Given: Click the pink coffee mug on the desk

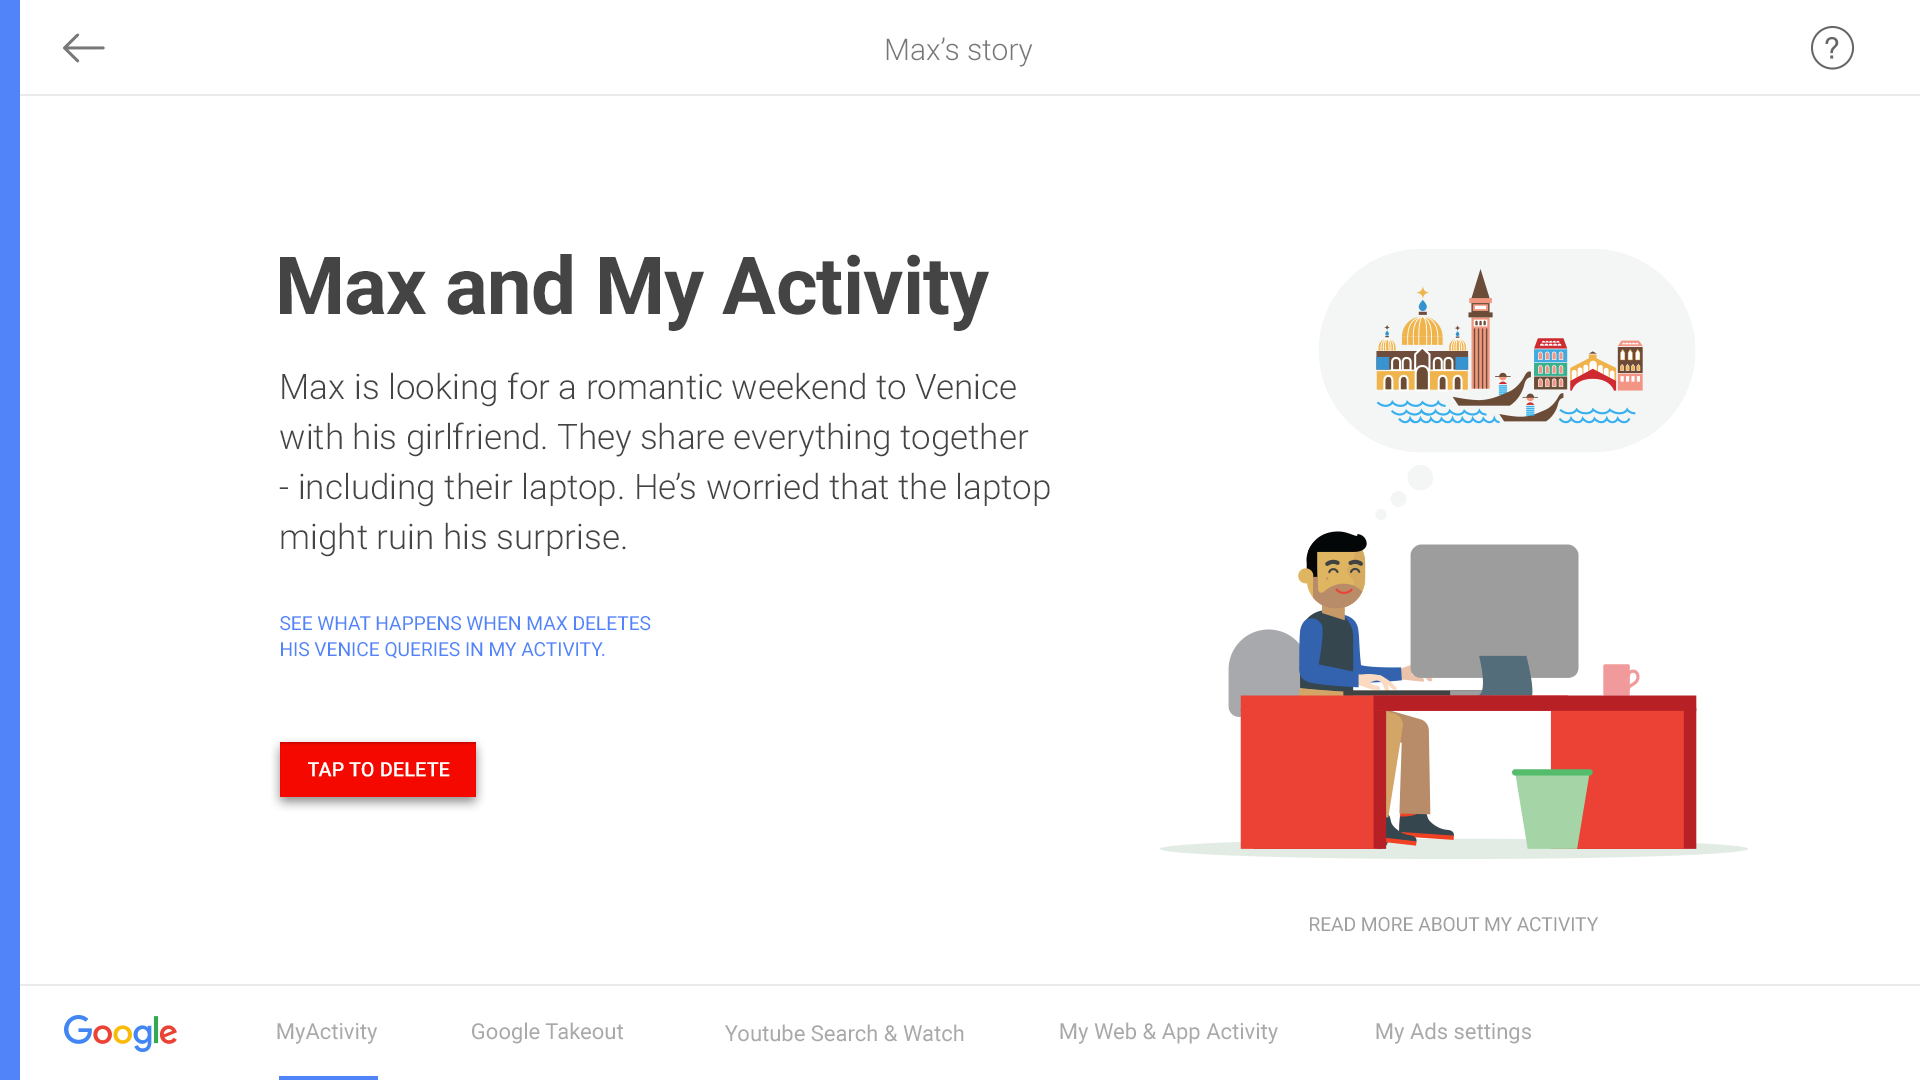Looking at the screenshot, I should click(x=1618, y=679).
